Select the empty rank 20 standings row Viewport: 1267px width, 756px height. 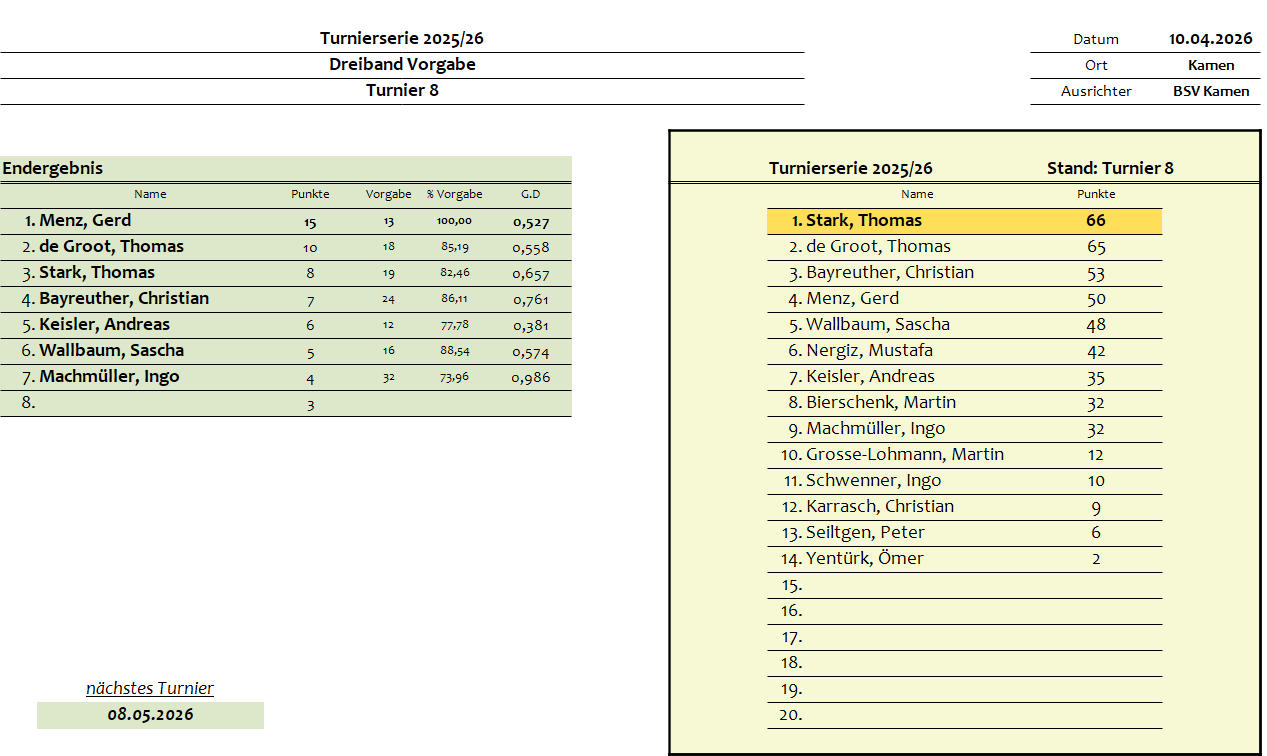click(964, 715)
